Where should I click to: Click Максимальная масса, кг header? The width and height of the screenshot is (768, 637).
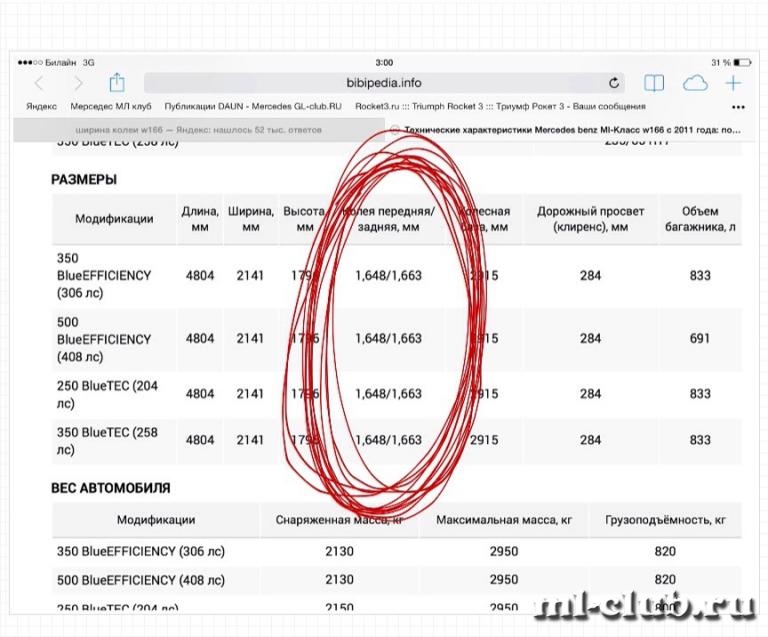[x=504, y=520]
